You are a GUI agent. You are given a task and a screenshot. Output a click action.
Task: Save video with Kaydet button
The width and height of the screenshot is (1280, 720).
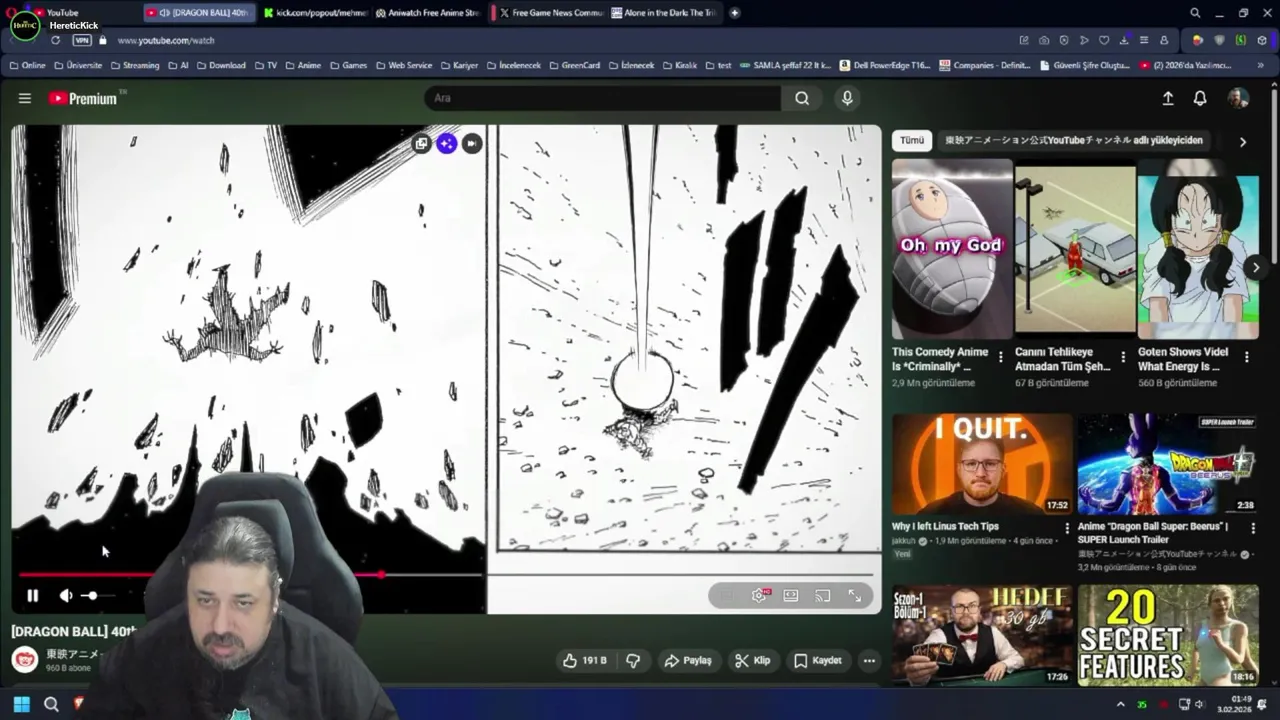point(817,661)
